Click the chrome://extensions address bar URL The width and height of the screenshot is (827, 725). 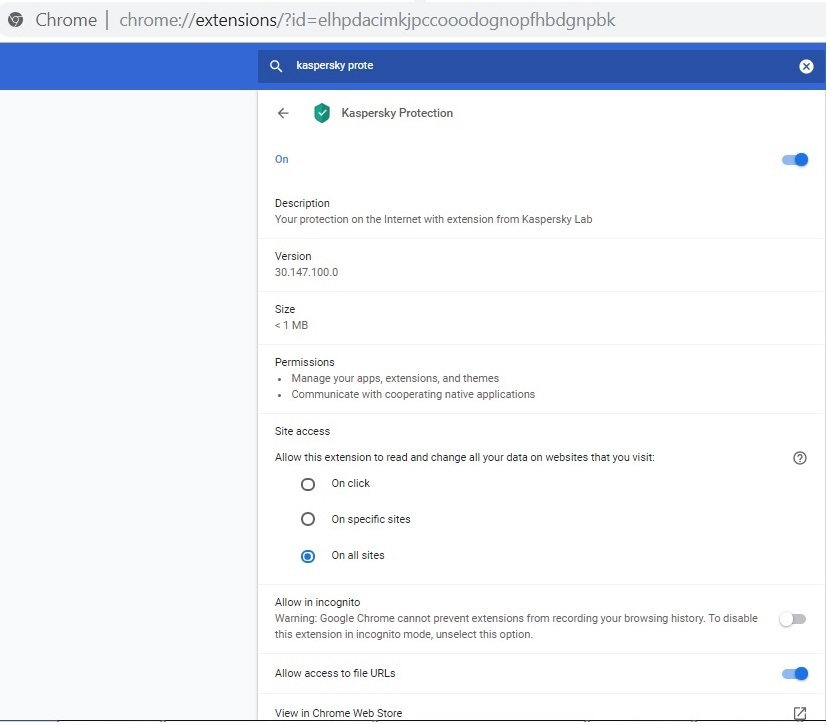click(x=367, y=20)
